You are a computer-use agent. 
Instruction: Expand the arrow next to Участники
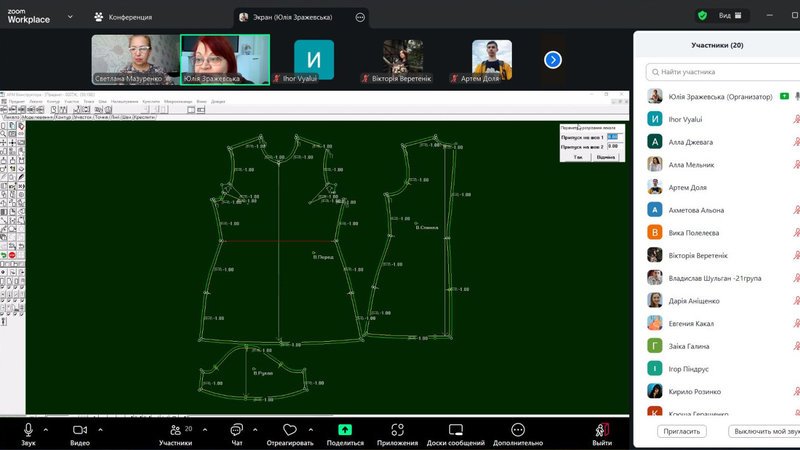coord(205,428)
